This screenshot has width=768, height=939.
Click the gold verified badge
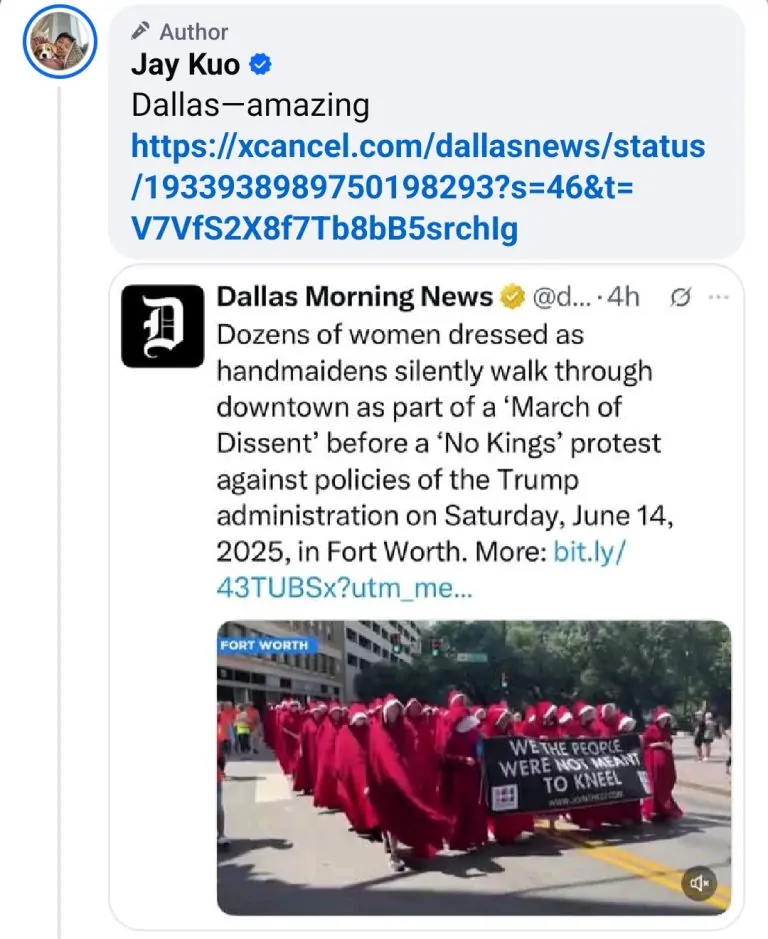tap(512, 297)
